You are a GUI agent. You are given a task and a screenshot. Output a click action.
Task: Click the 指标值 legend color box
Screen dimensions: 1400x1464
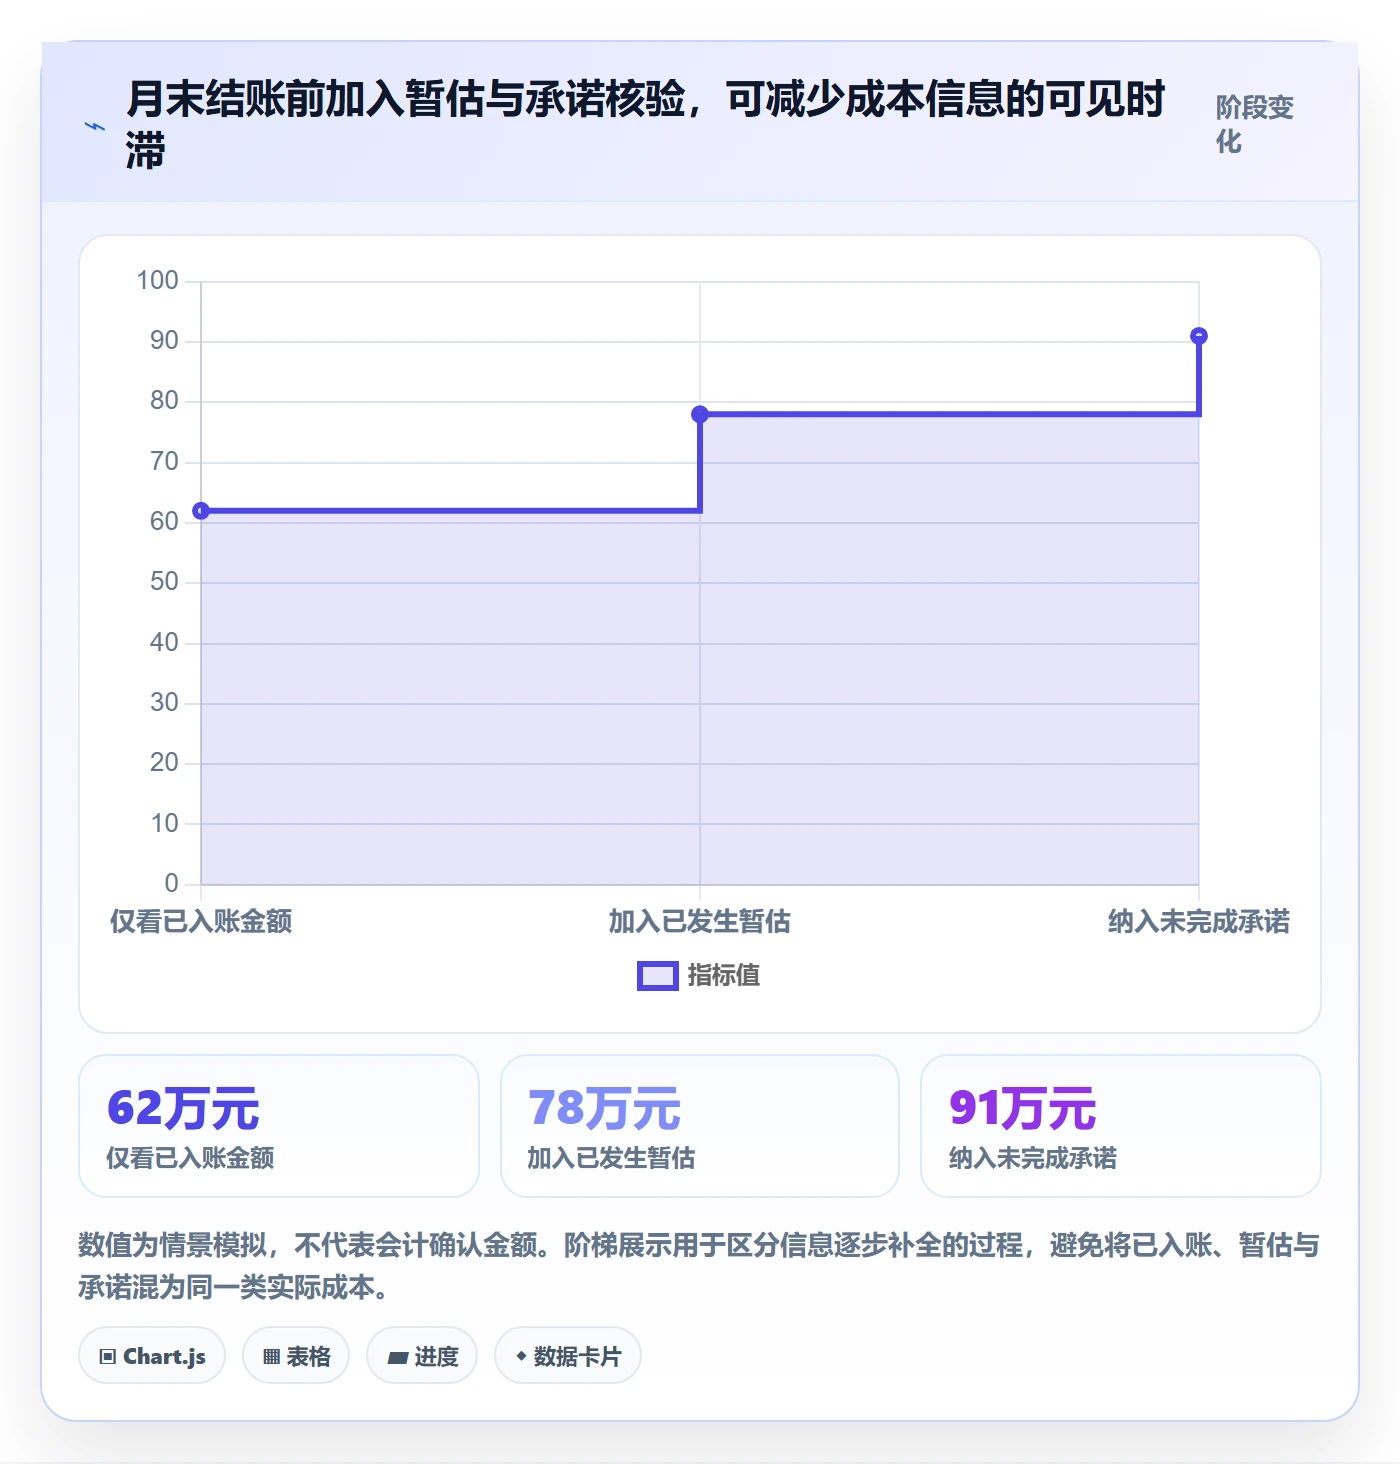[658, 976]
